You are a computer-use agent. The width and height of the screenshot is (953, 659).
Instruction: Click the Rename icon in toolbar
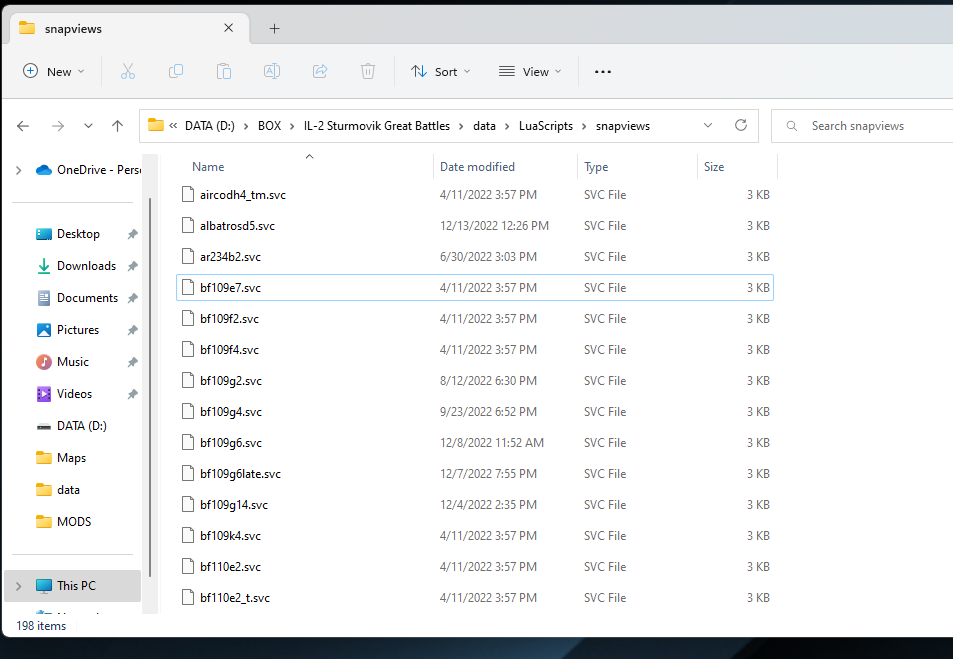271,71
